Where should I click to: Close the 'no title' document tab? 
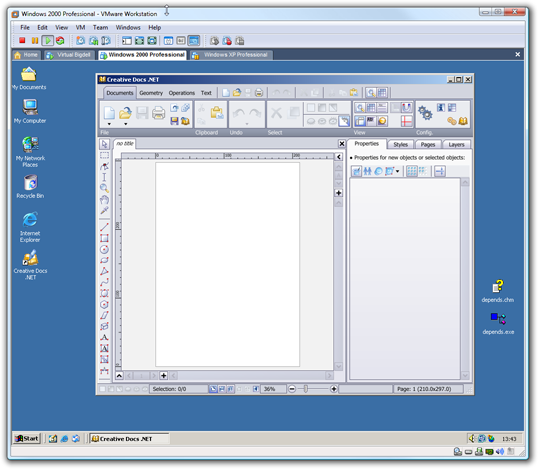point(342,143)
